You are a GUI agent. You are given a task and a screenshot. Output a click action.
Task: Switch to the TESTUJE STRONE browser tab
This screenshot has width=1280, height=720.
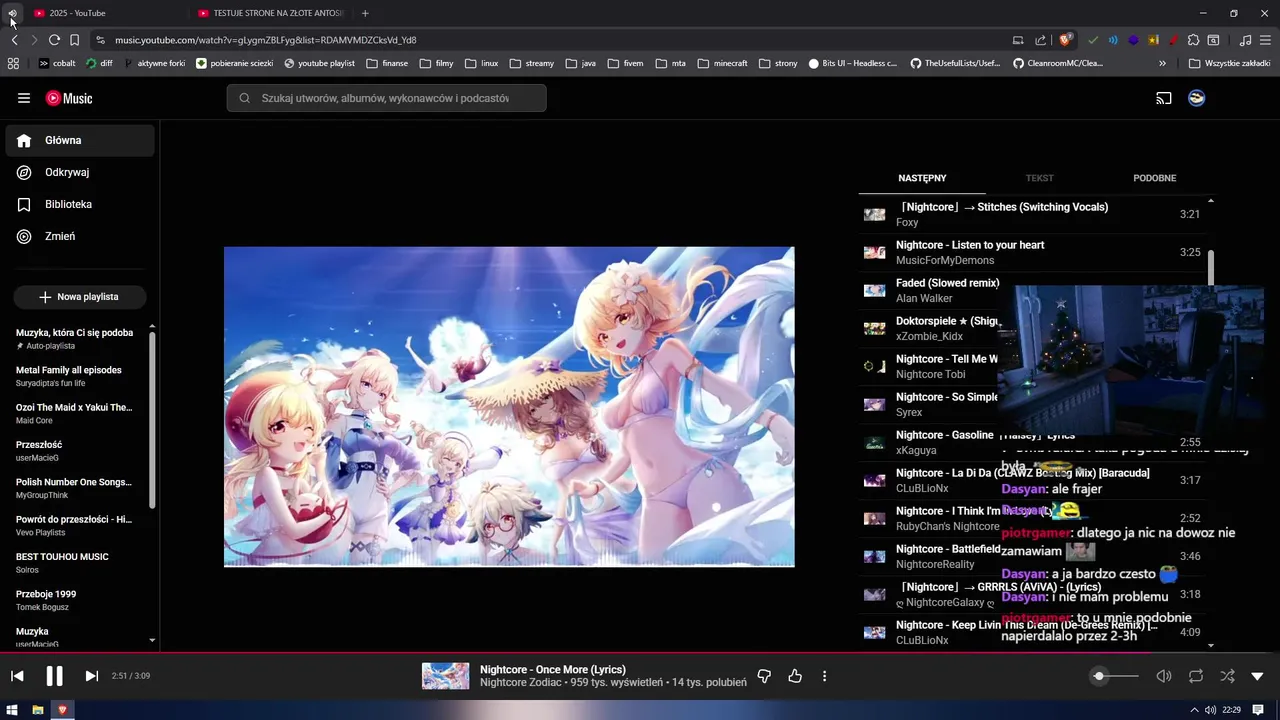pos(270,13)
